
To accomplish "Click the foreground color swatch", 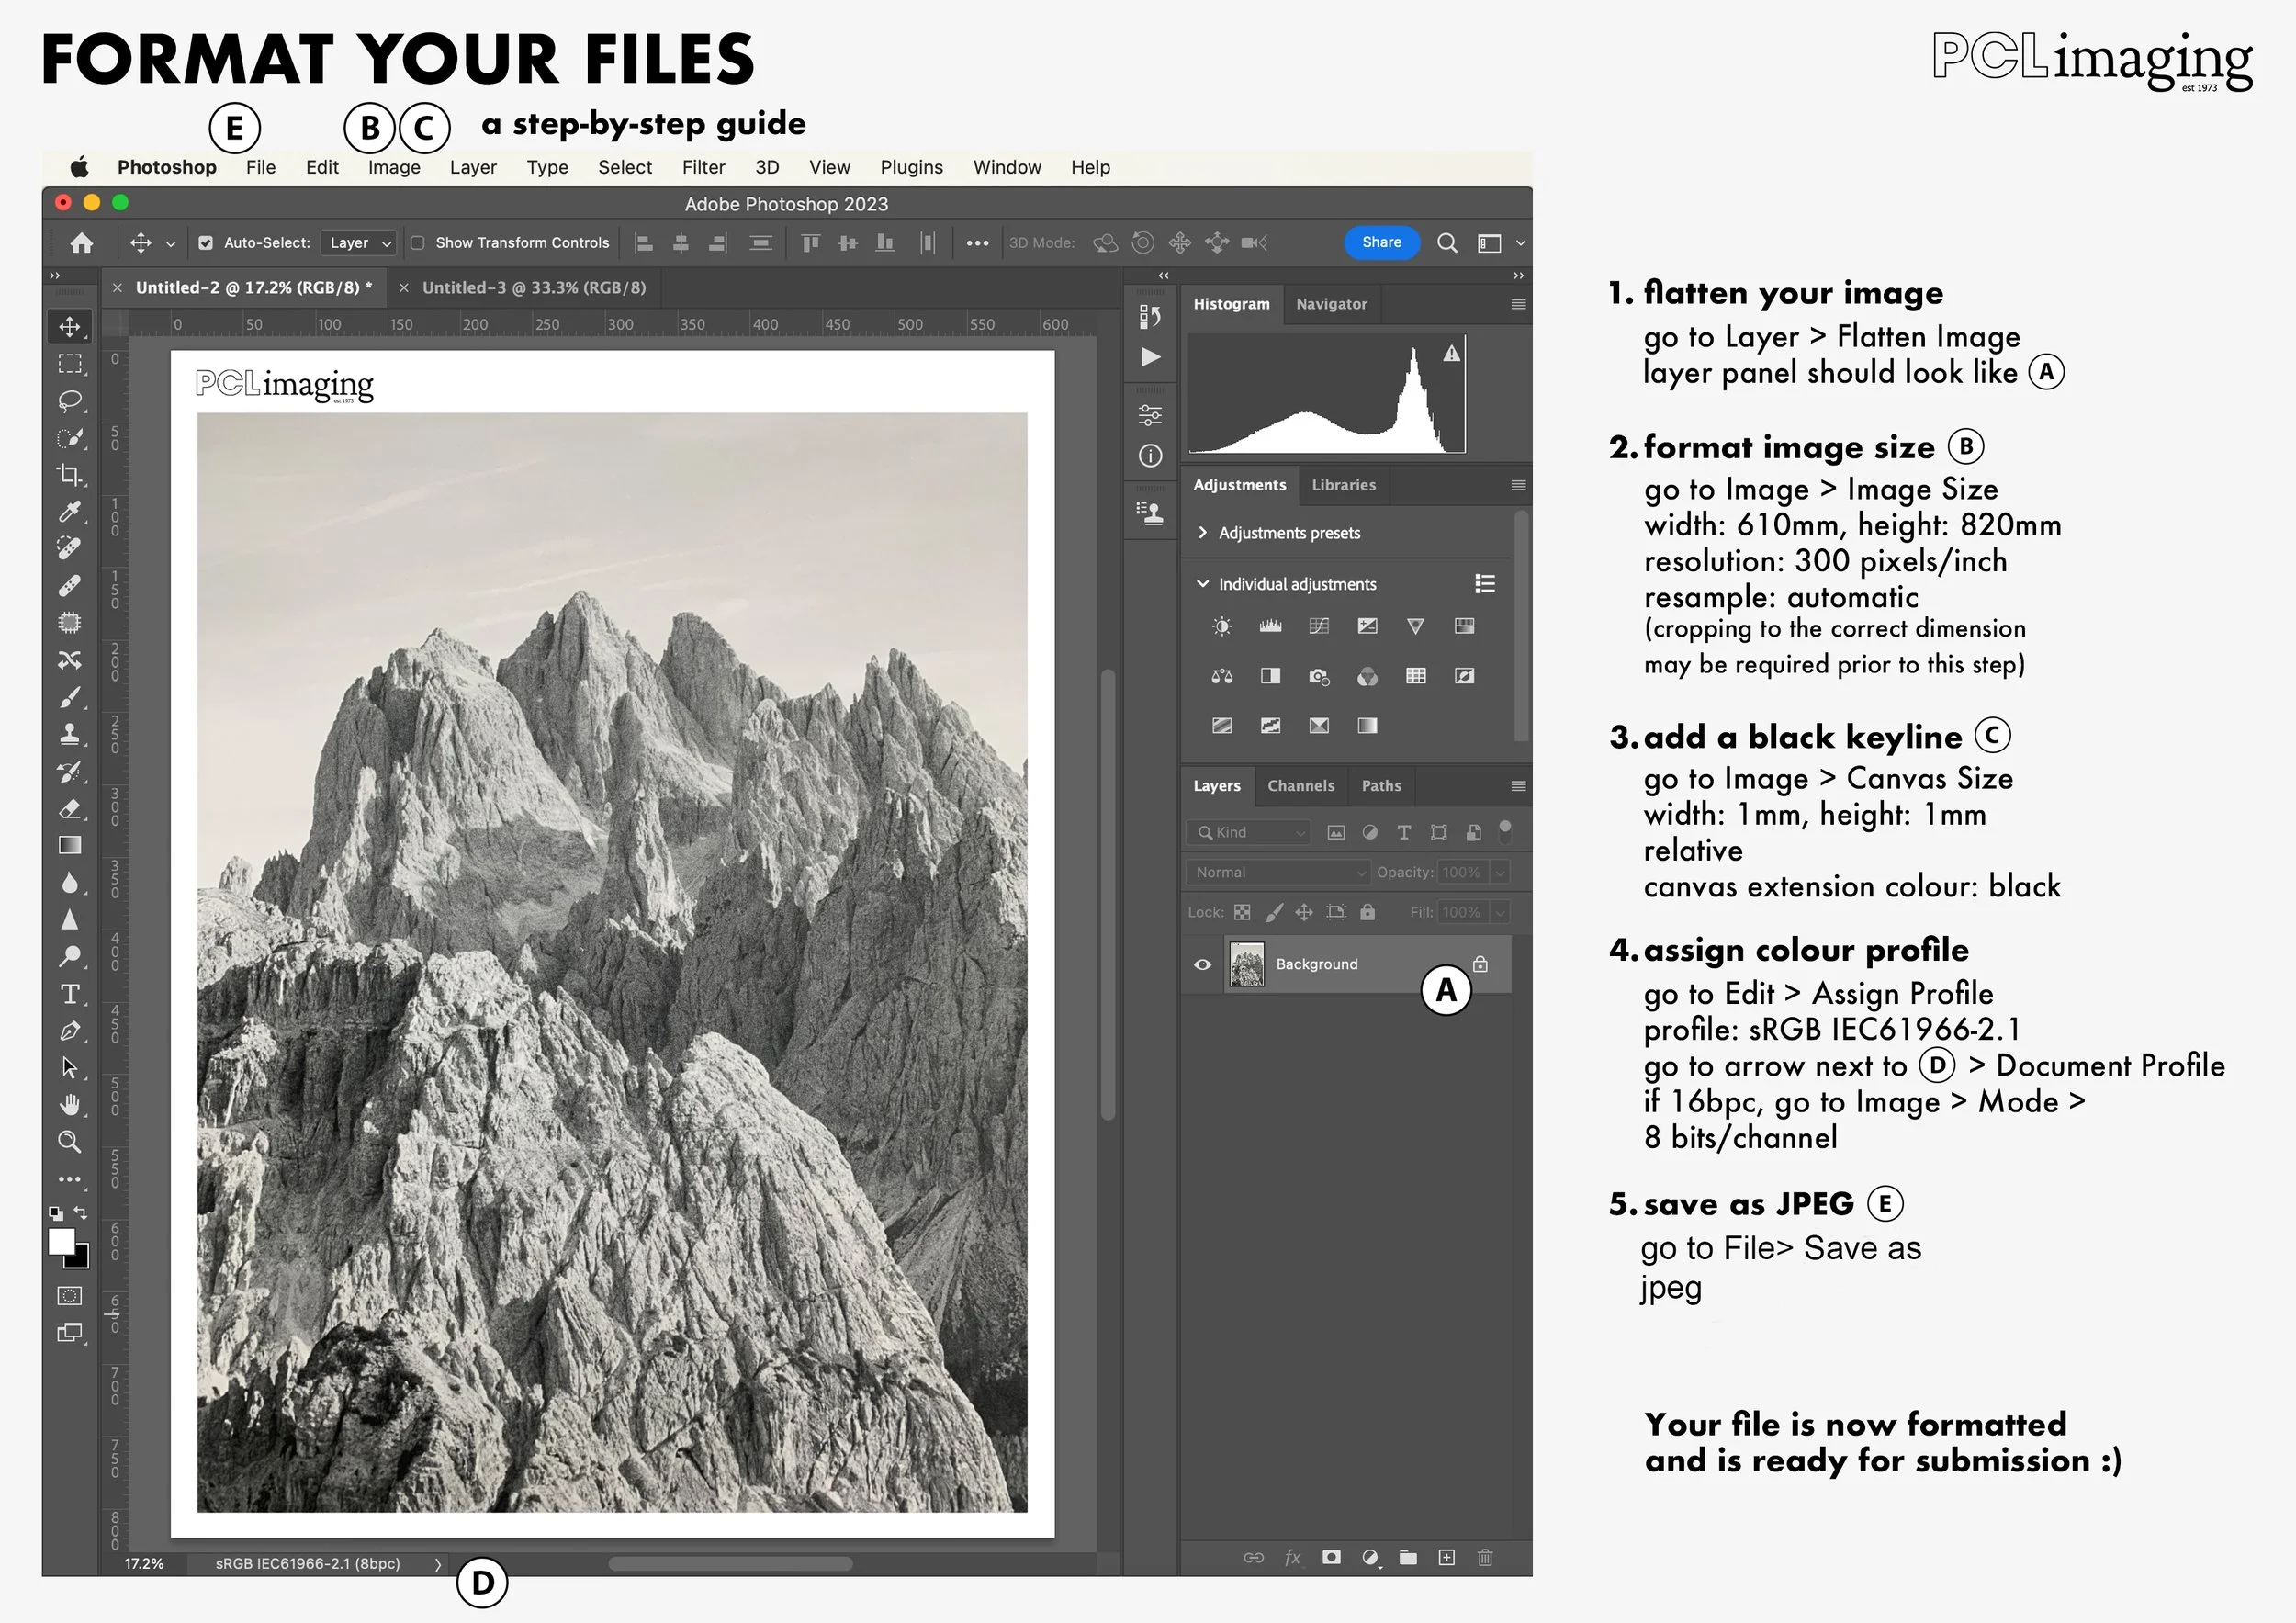I will (x=62, y=1241).
